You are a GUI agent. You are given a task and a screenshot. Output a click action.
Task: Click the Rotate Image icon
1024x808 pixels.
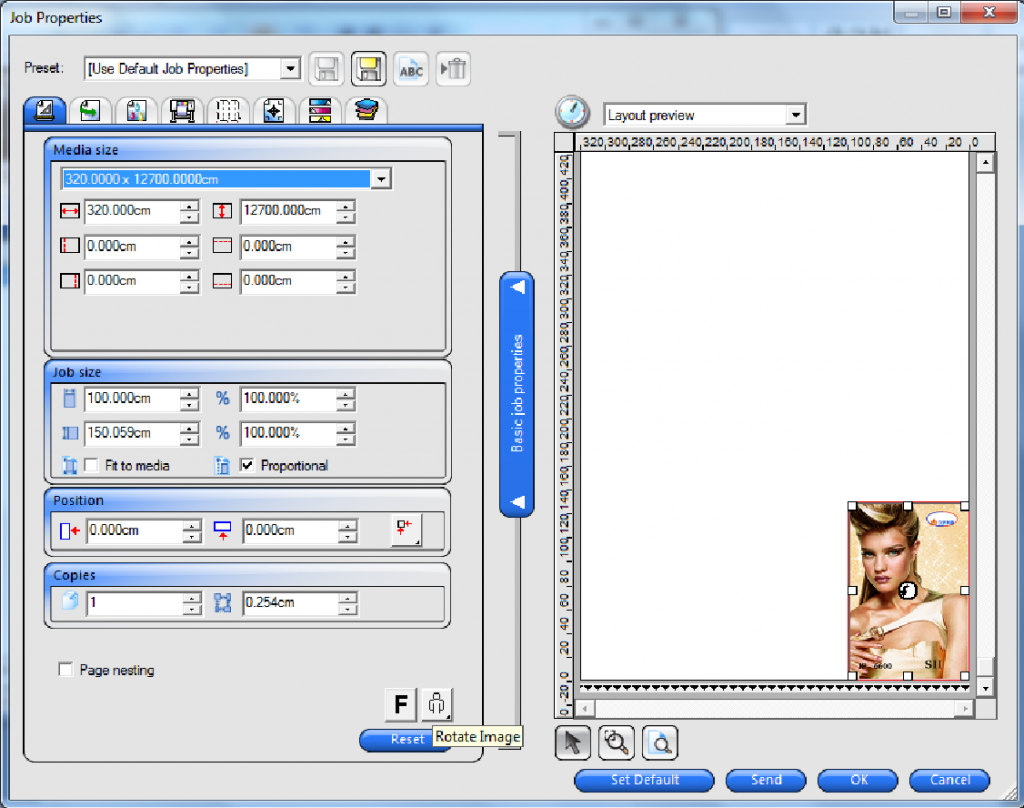[436, 704]
